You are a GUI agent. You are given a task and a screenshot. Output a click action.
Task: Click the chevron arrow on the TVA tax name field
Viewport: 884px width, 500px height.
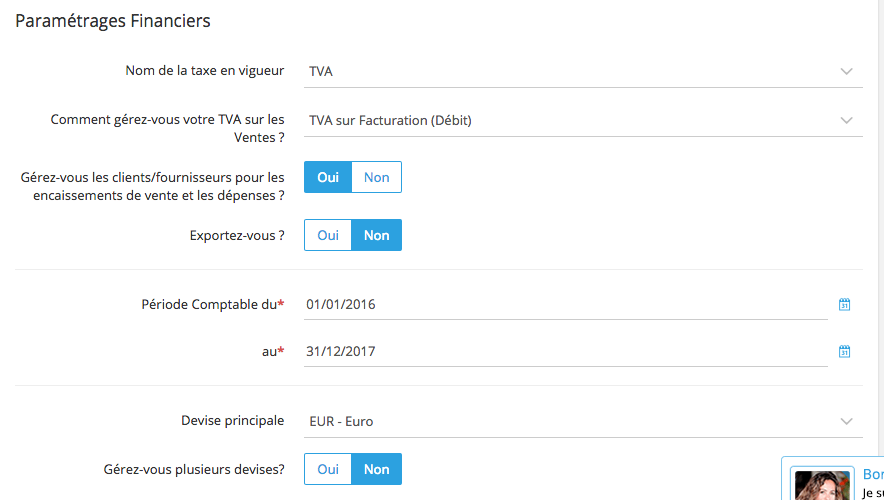pos(846,72)
